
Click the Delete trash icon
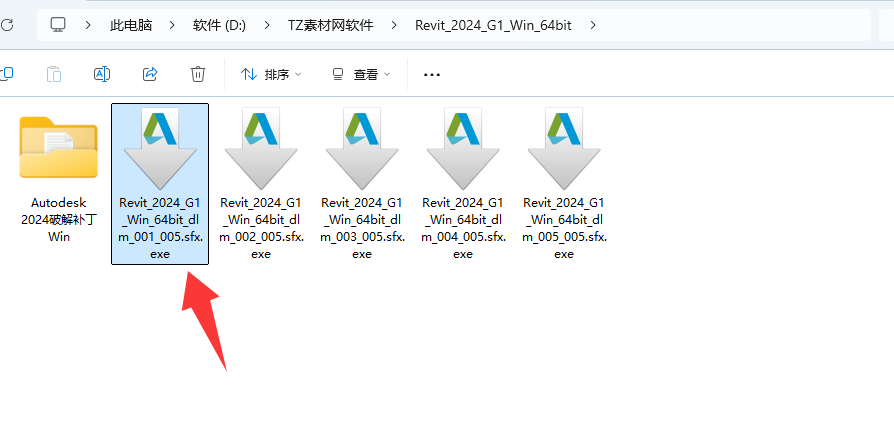tap(198, 74)
